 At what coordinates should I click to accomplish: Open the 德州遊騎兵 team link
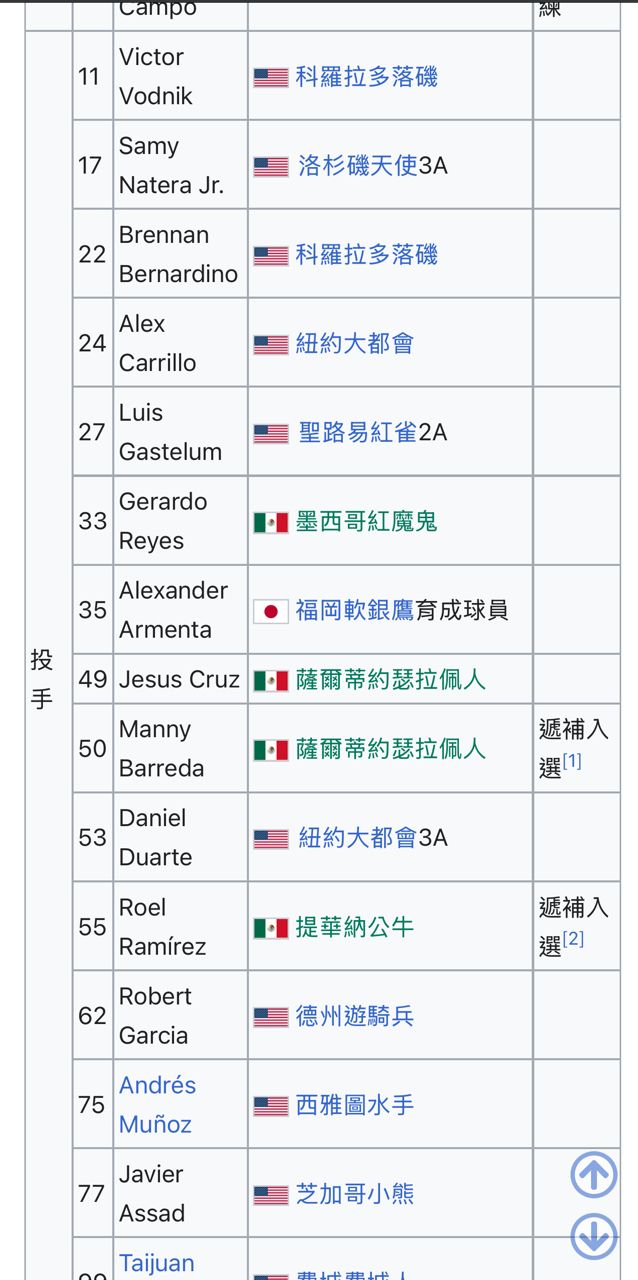point(354,1017)
